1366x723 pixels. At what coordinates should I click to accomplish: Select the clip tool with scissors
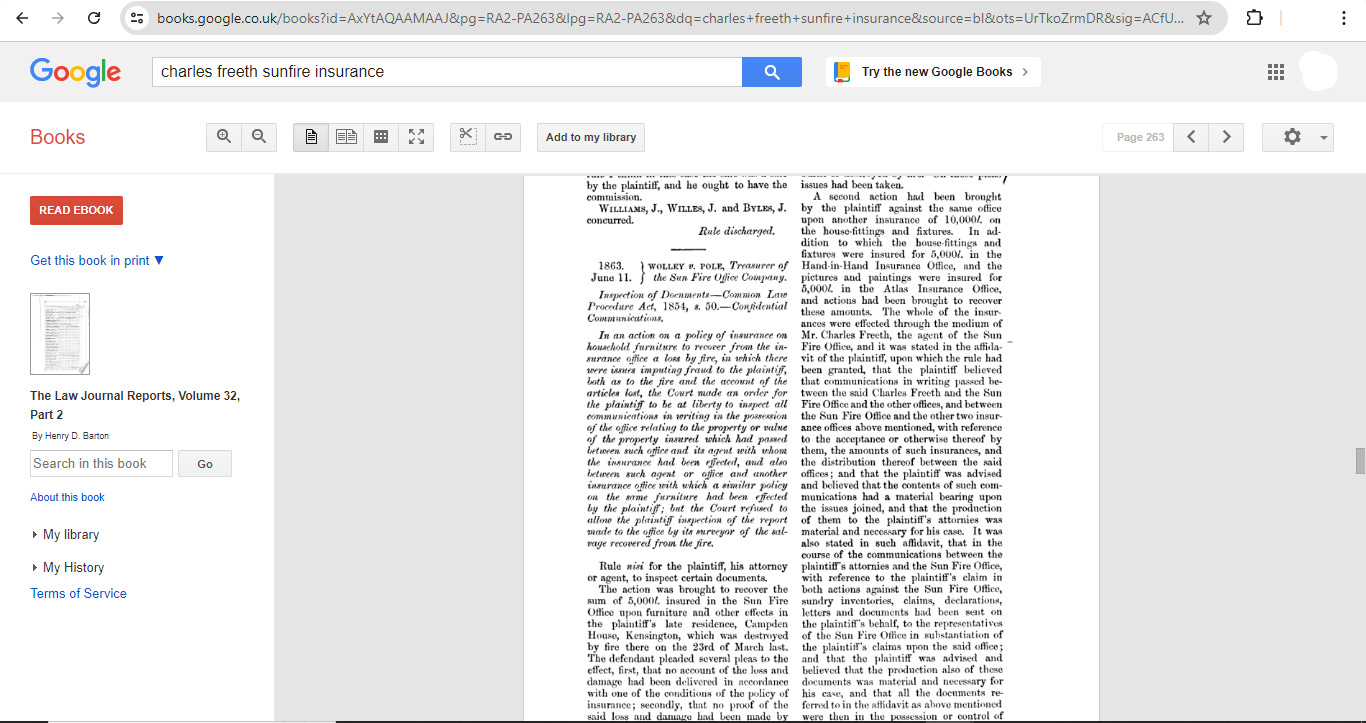468,137
